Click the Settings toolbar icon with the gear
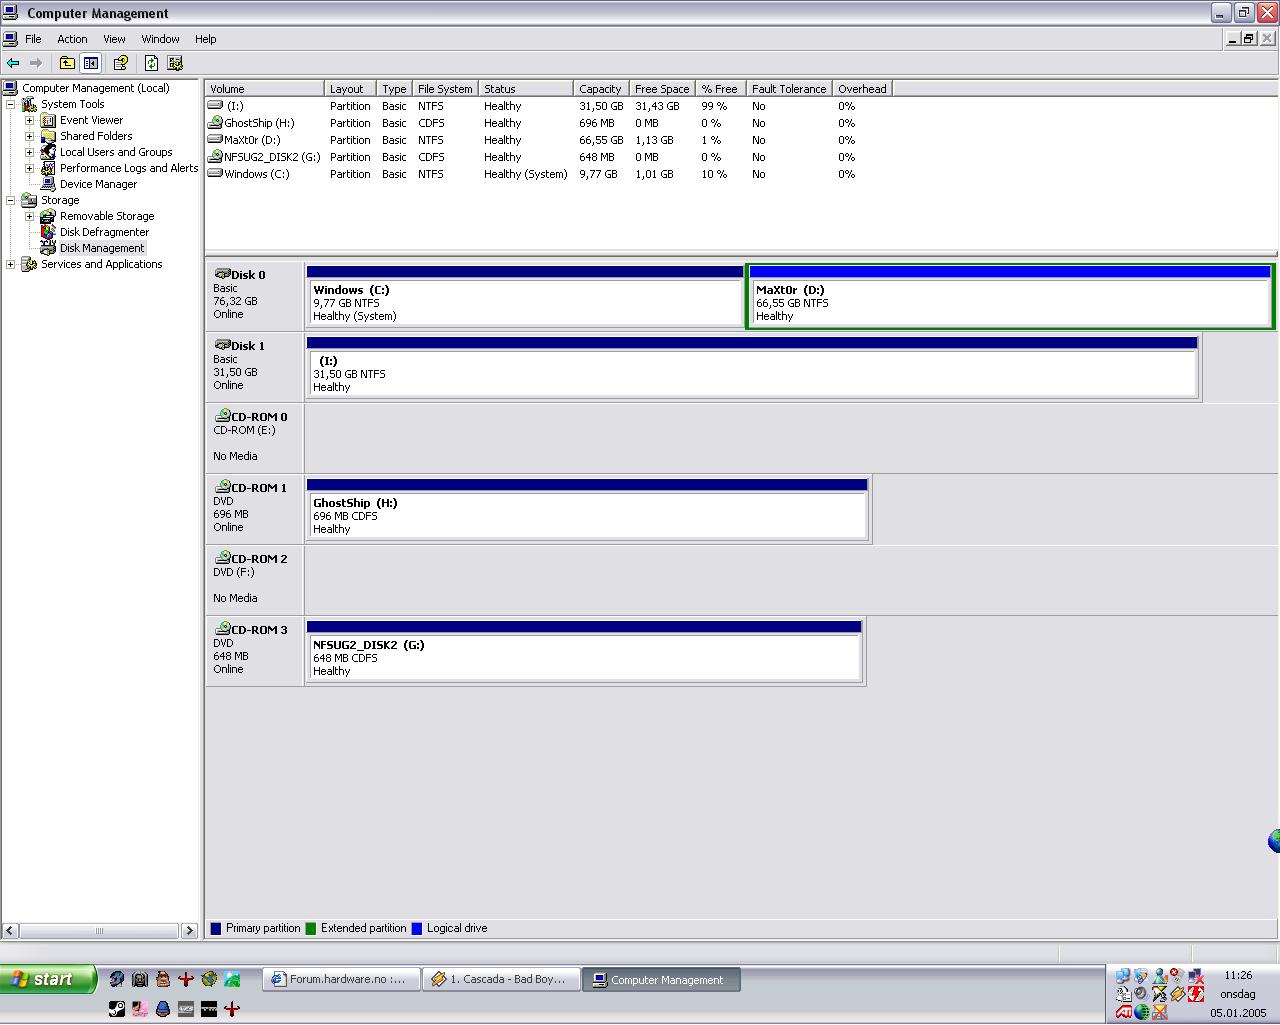Screen dimensions: 1280x1025 point(175,63)
